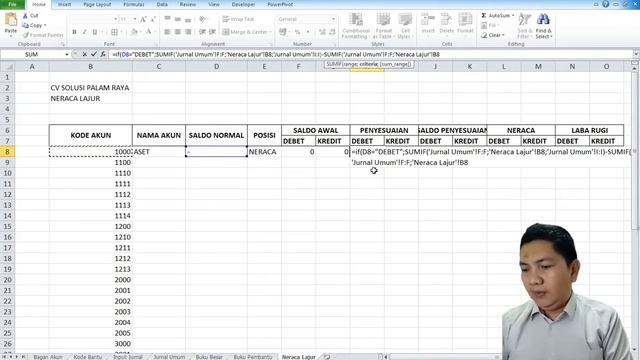Screen dimensions: 640x360
Task: Toggle Center text alignment
Action: [x=178, y=32]
